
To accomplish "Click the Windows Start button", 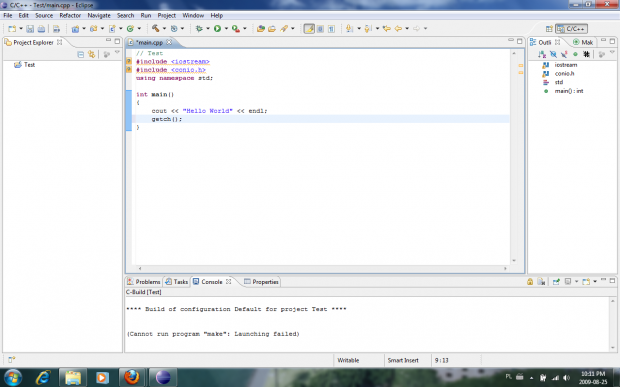I will click(13, 378).
